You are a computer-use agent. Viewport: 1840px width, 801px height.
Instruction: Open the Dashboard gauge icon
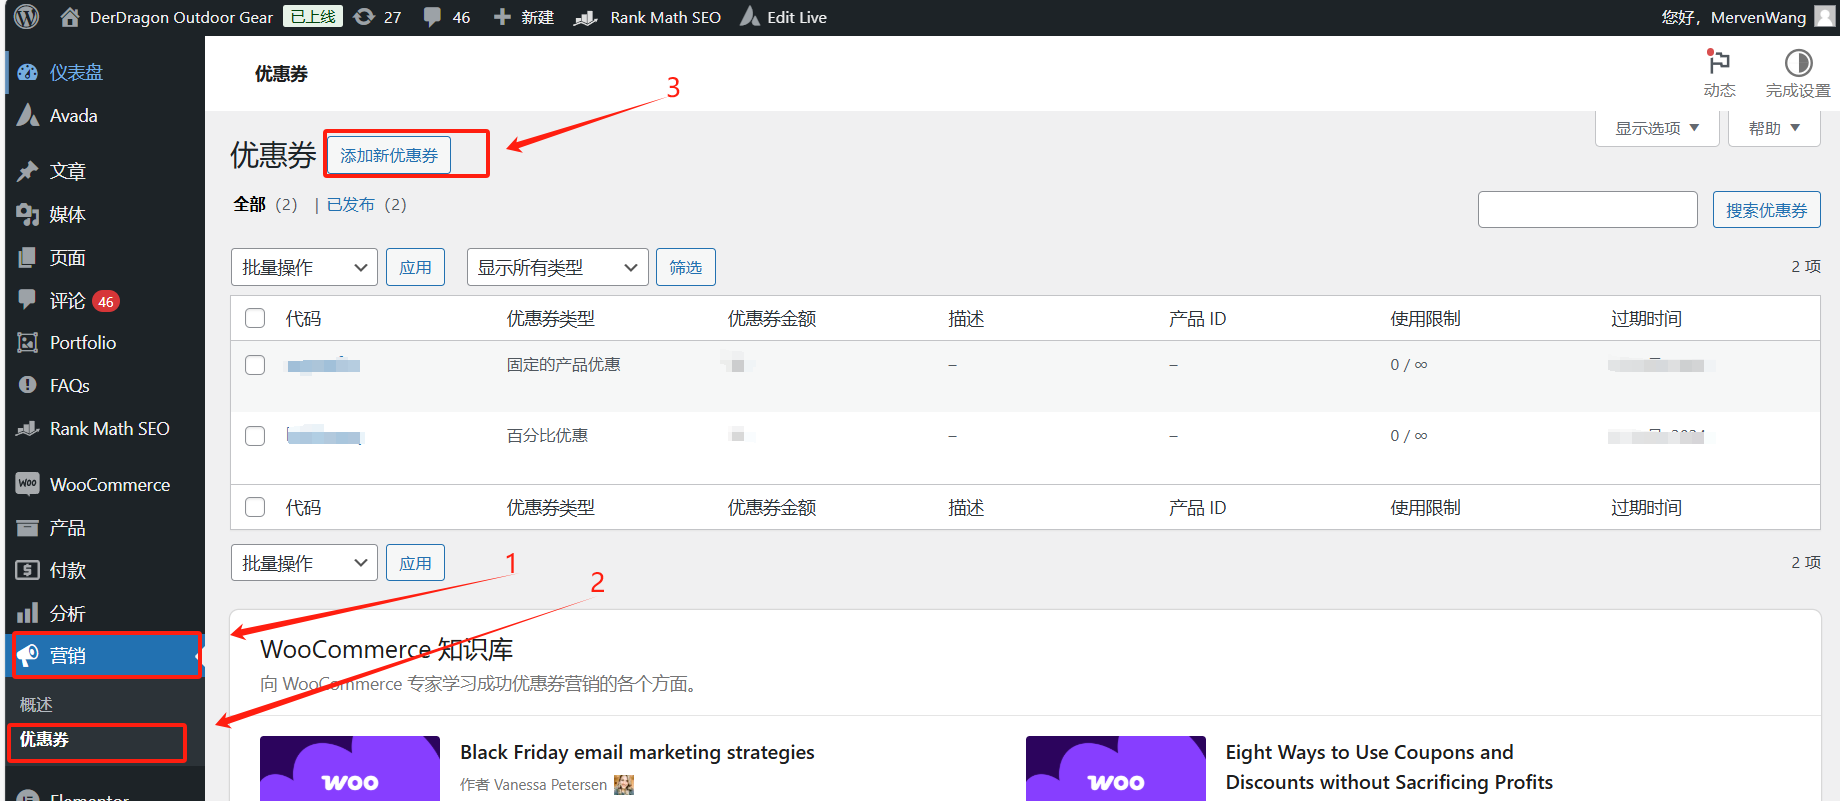pyautogui.click(x=28, y=72)
